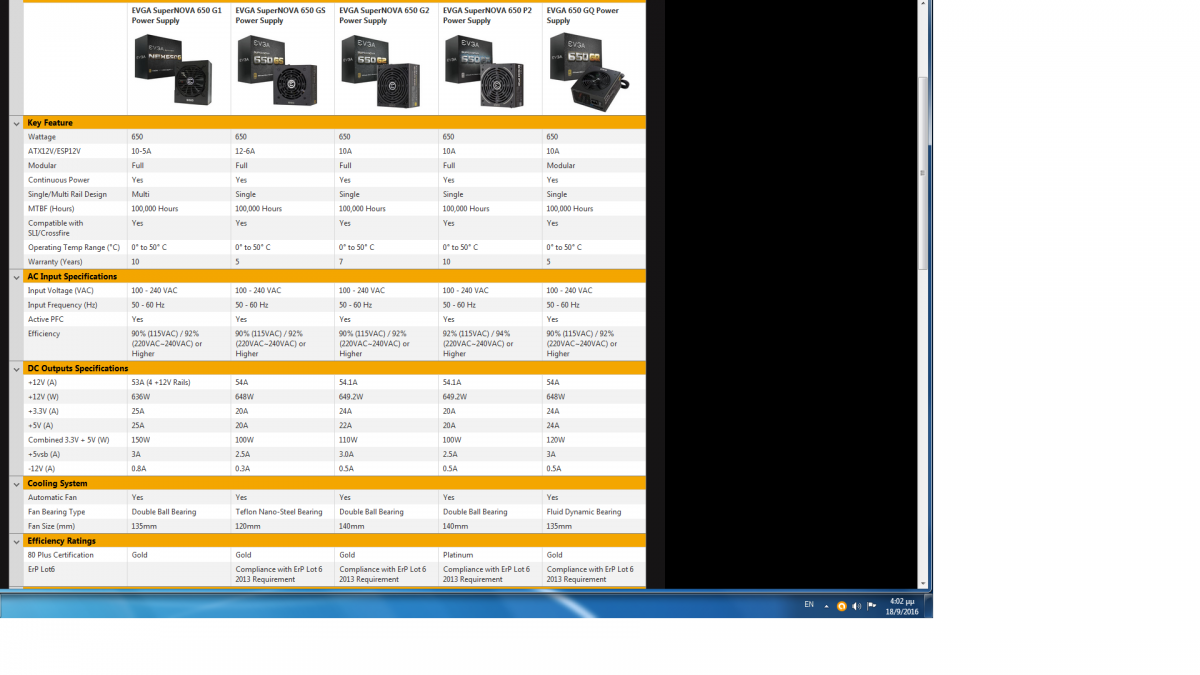This screenshot has width=1200, height=675.
Task: Click the Wattage row label
Action: tap(42, 137)
